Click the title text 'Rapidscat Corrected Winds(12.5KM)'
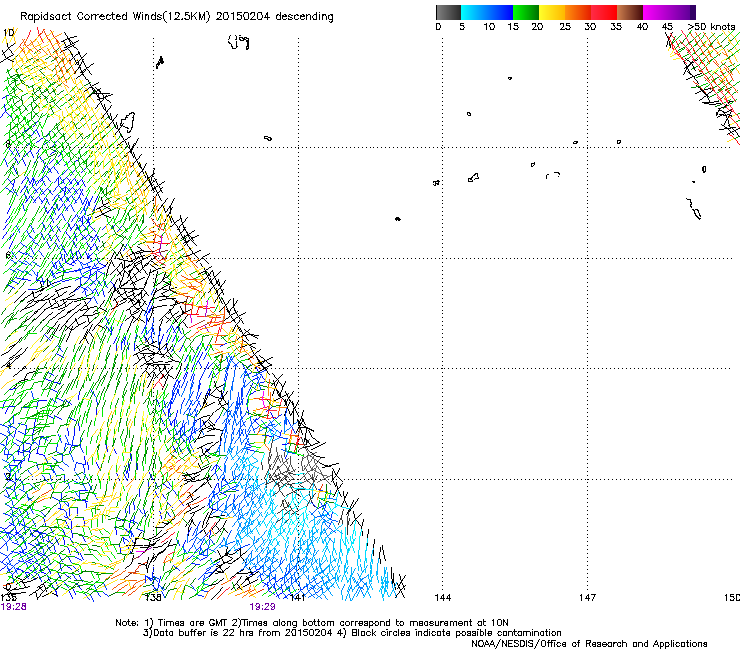This screenshot has width=740, height=650. (115, 17)
